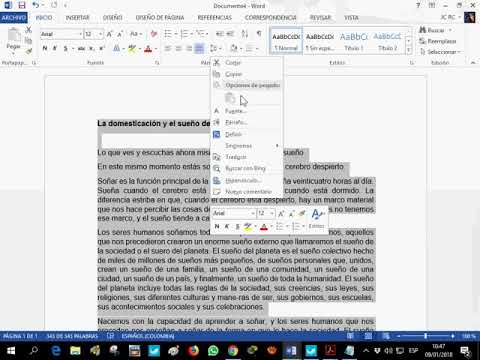Open the ARCHIVO tab

click(x=14, y=18)
